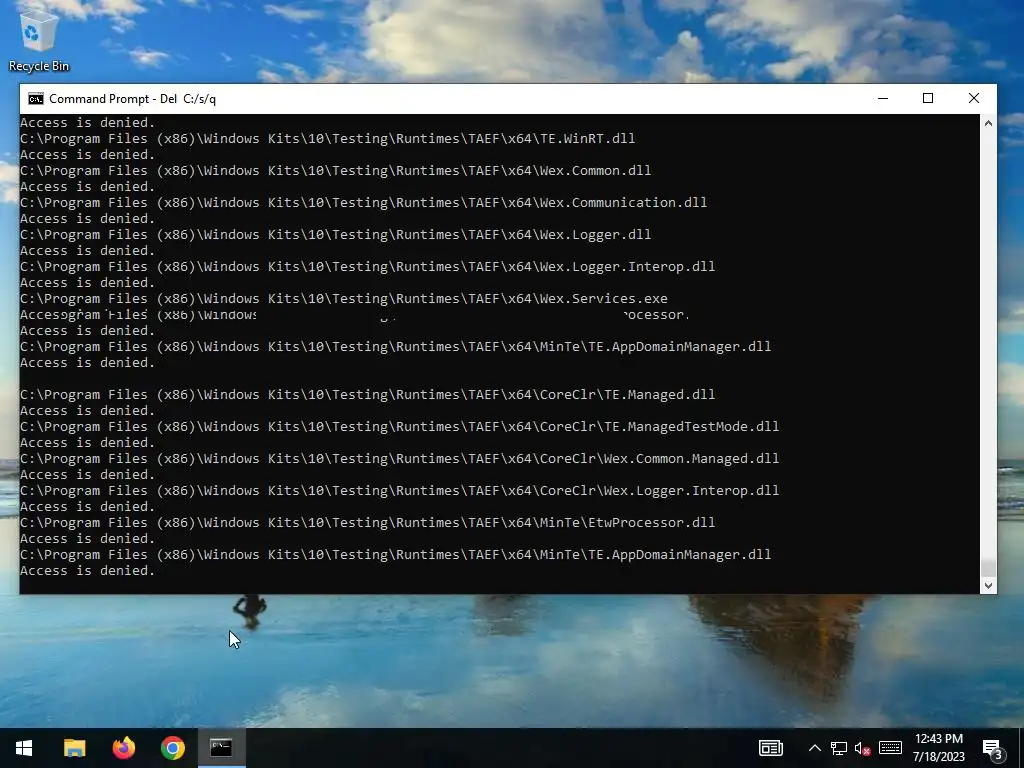Click the line ending with TE.WinRT.dll
This screenshot has height=768, width=1024.
coord(327,138)
